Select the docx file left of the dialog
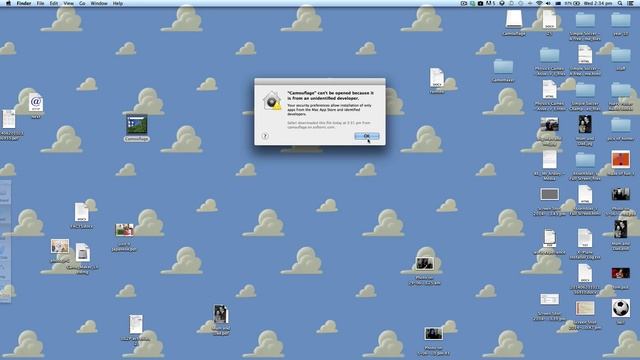The image size is (640, 360). tap(437, 78)
